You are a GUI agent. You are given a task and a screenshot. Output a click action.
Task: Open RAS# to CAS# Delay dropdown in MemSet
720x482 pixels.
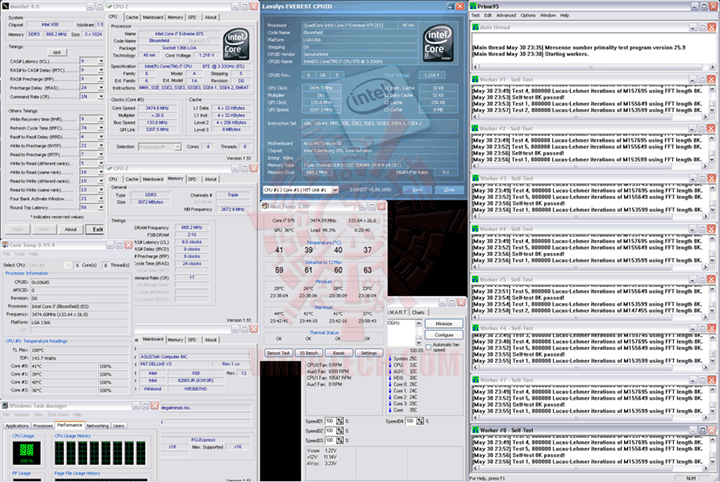[x=101, y=70]
